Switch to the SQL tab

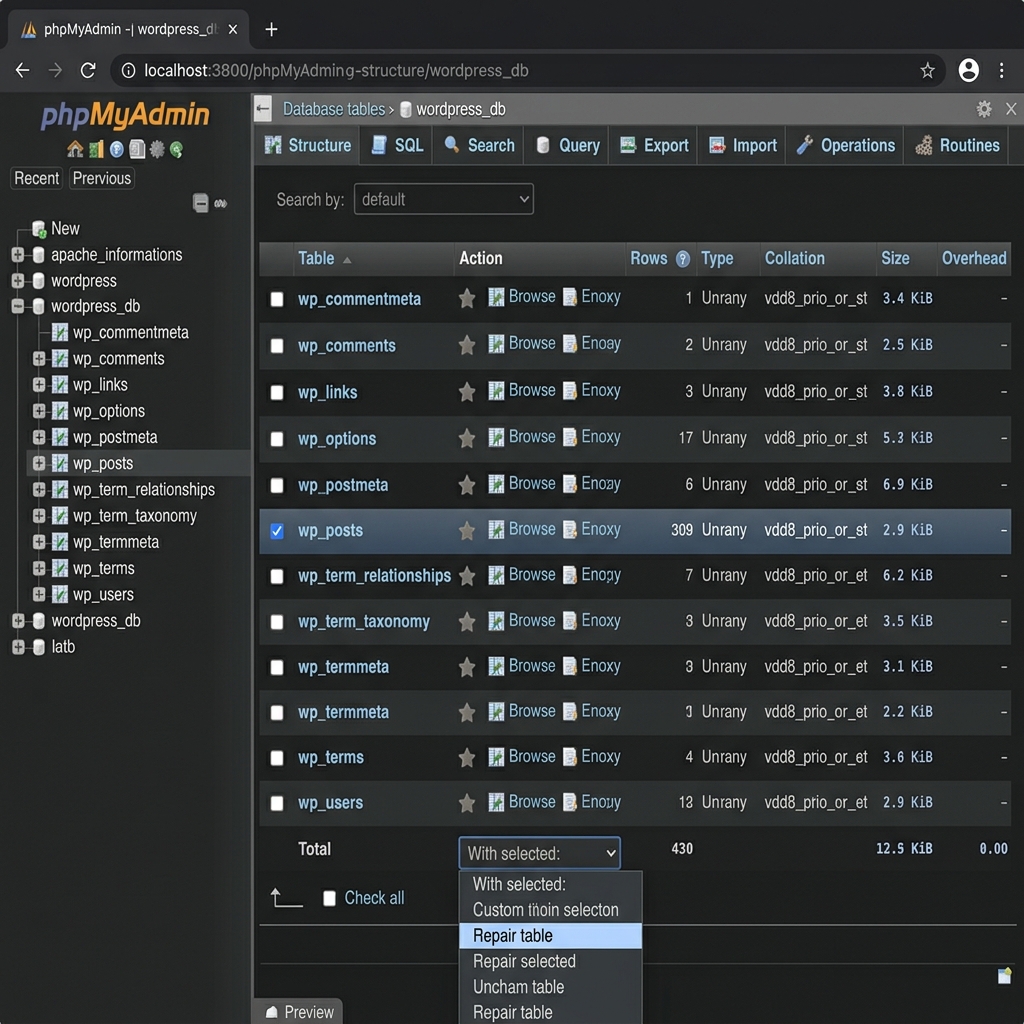(396, 145)
